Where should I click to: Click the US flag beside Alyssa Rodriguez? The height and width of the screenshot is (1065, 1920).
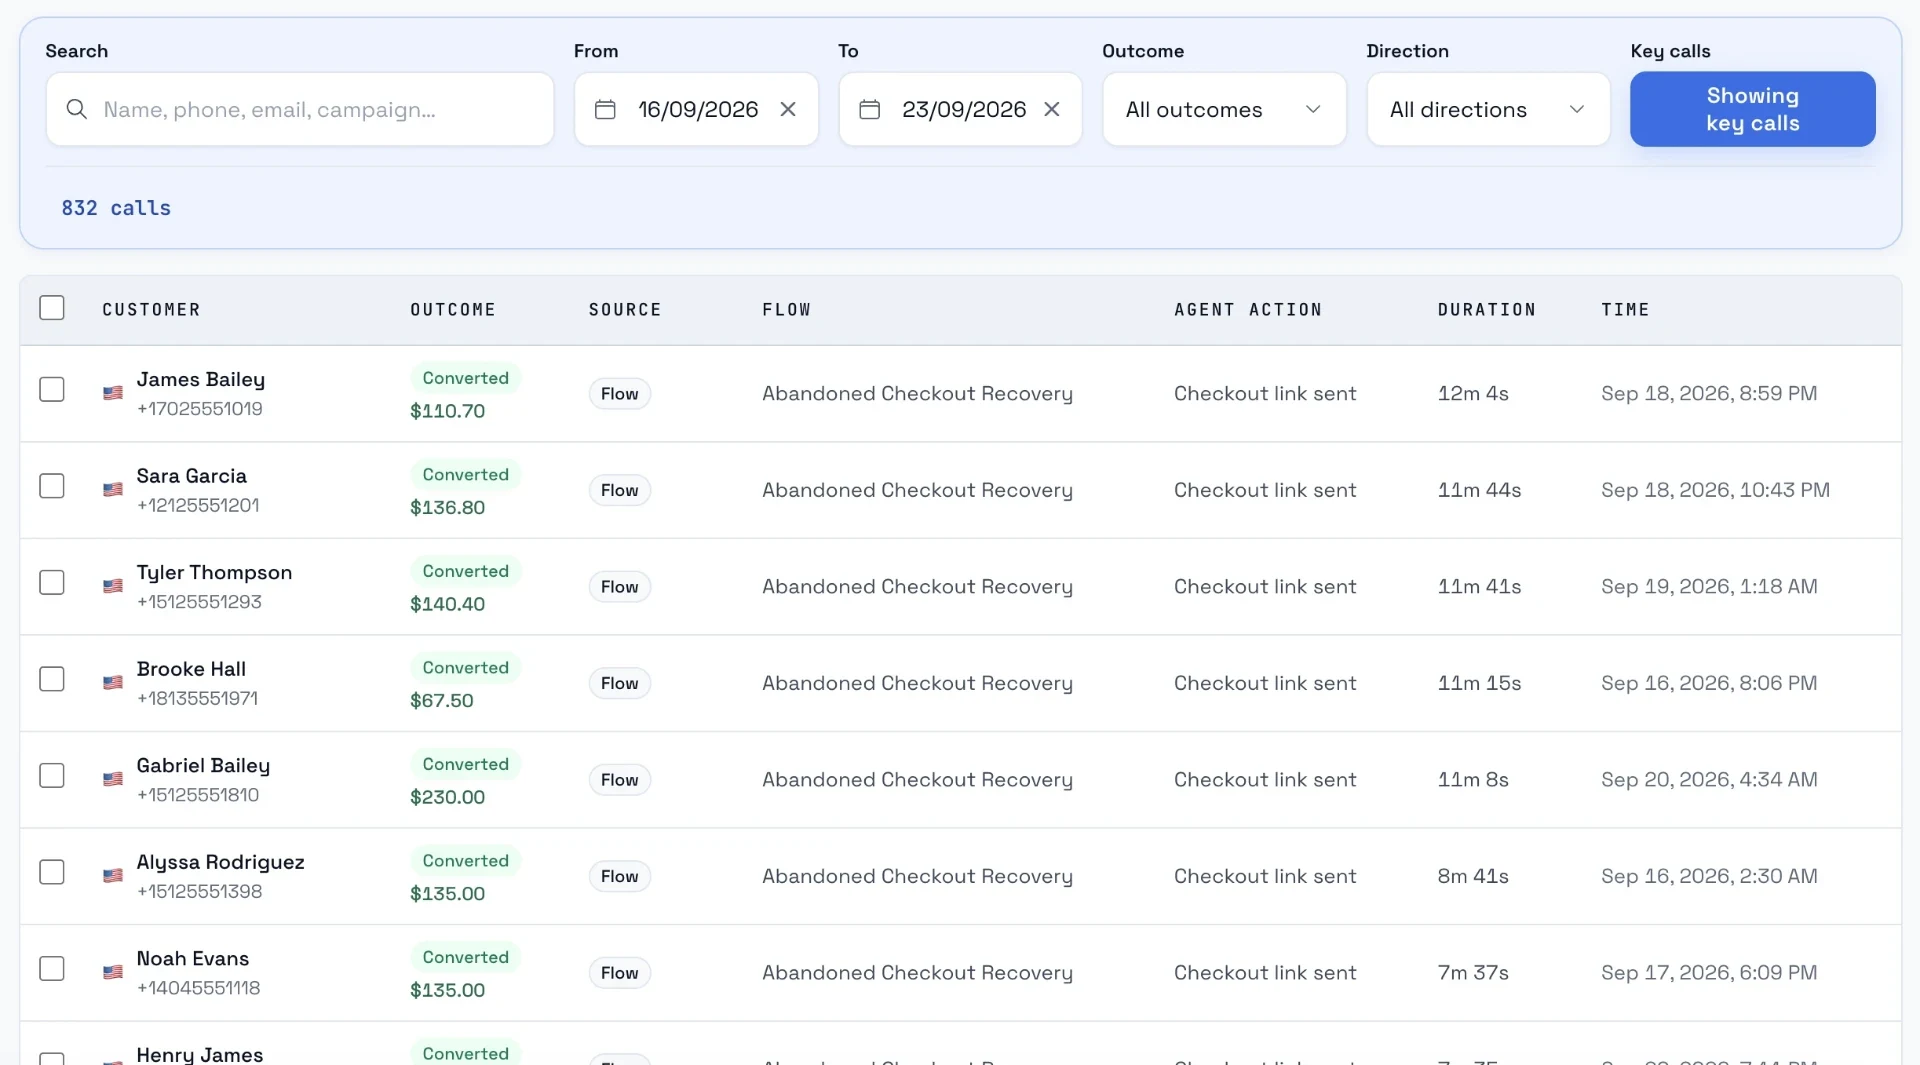coord(113,876)
